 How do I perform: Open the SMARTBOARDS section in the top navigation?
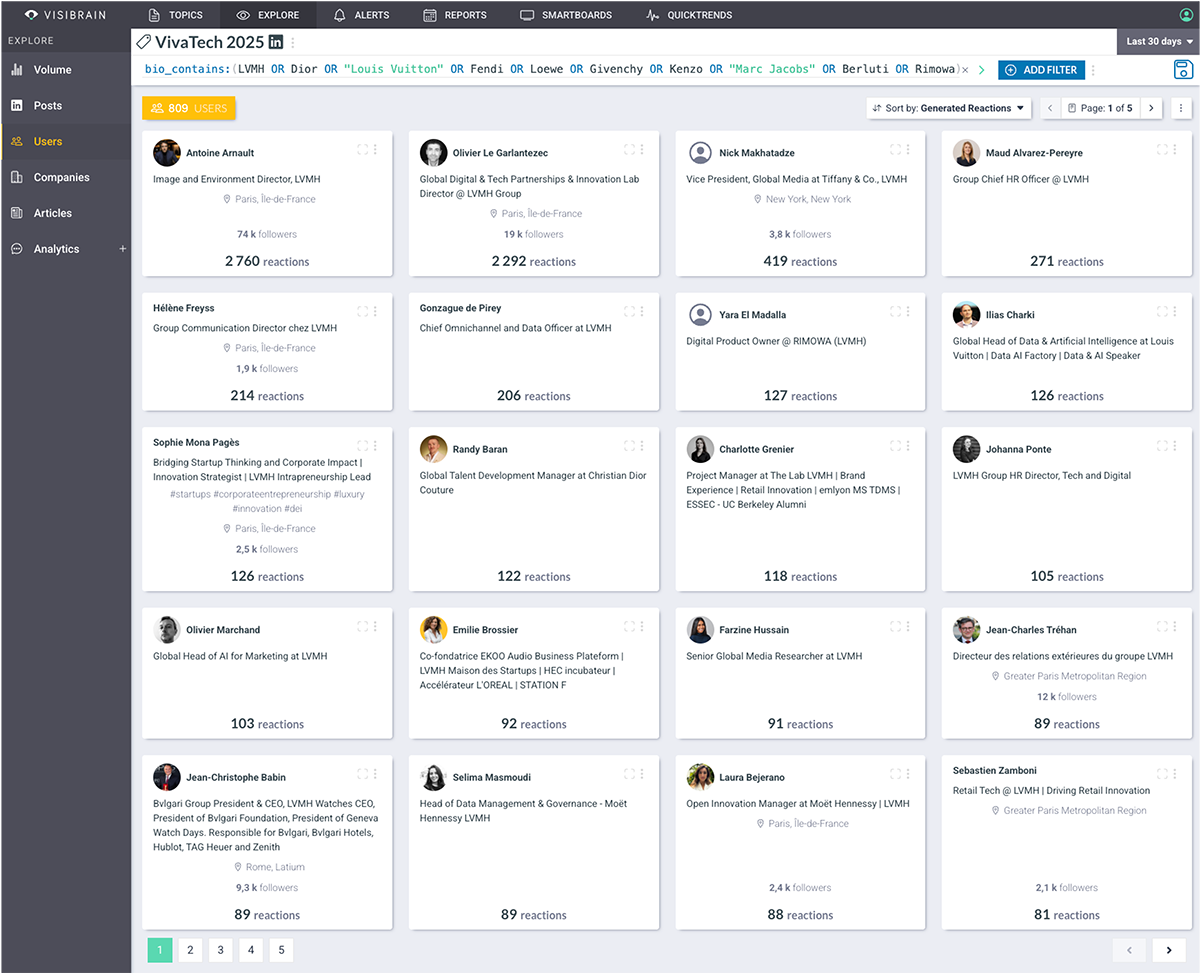point(566,14)
